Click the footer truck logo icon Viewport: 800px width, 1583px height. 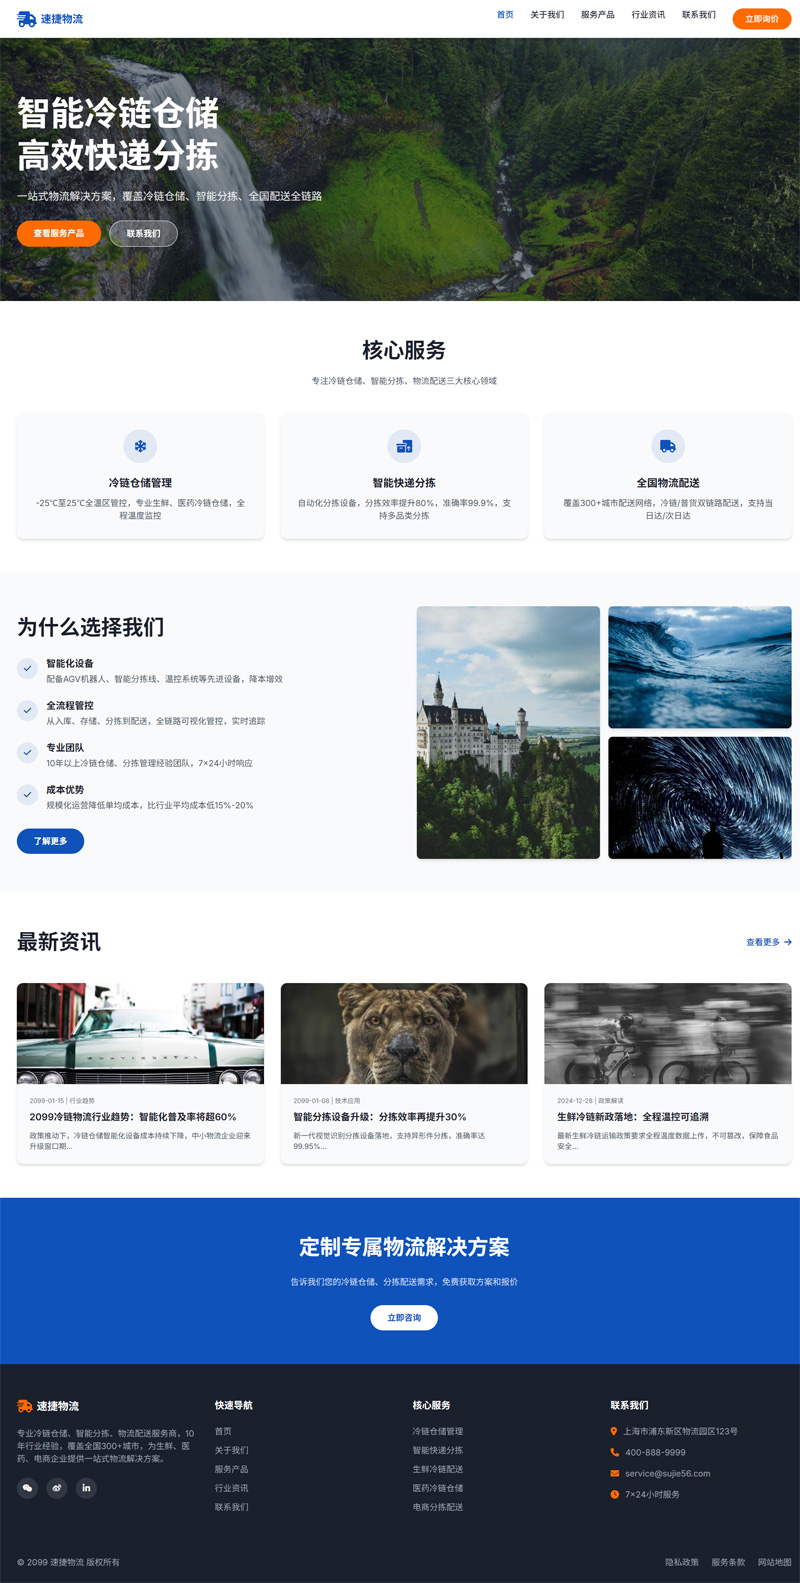point(25,1406)
